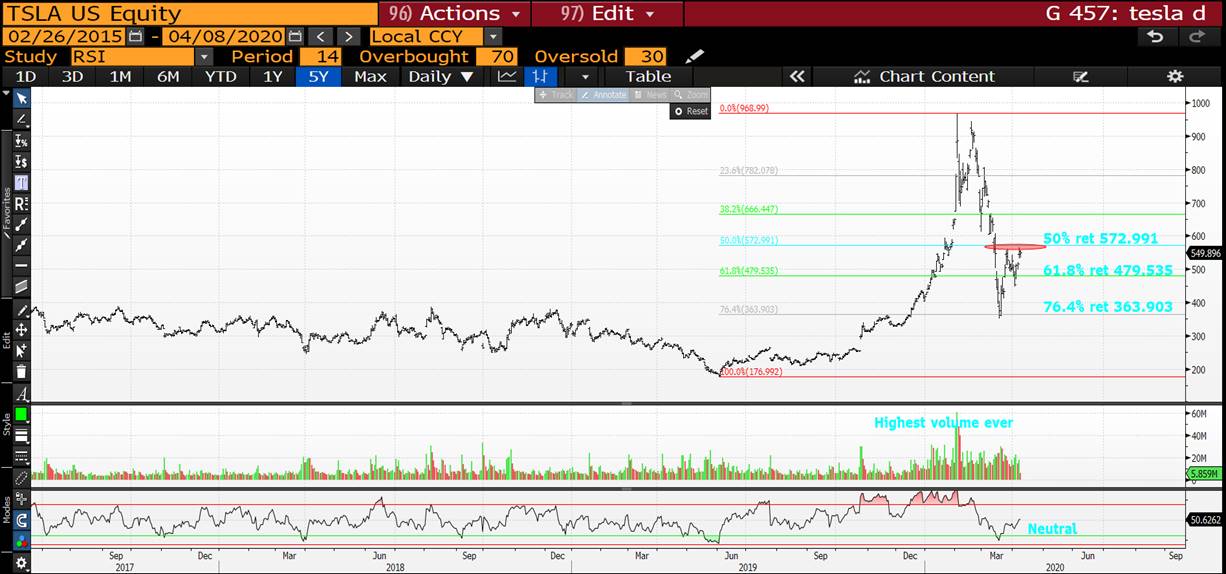
Task: Activate the highlighted Fibonacci retracement tool
Action: [x=22, y=183]
